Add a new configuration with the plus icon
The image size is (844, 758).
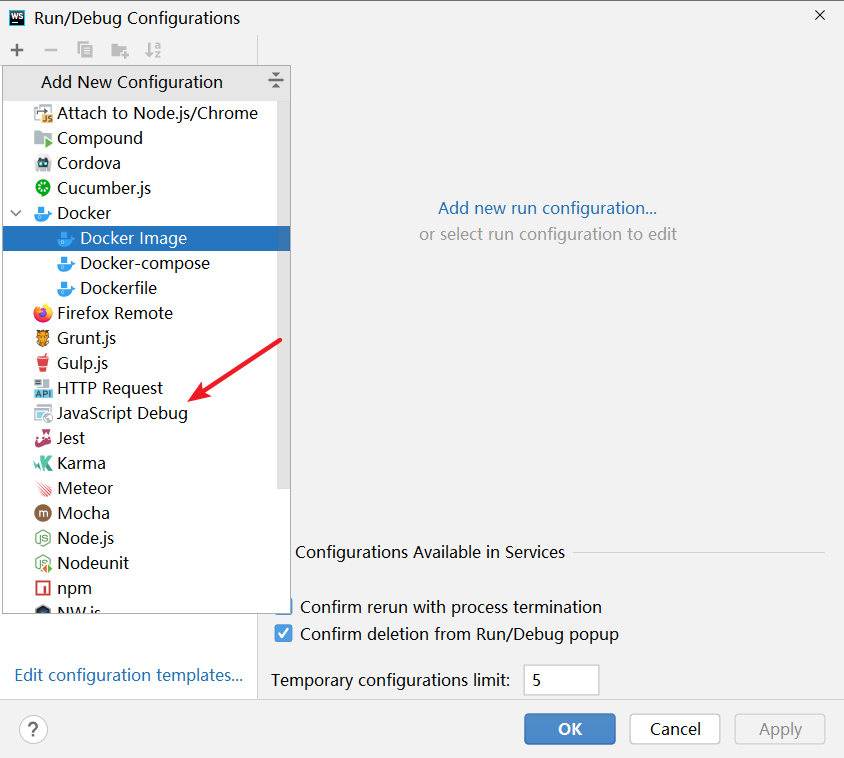16,49
